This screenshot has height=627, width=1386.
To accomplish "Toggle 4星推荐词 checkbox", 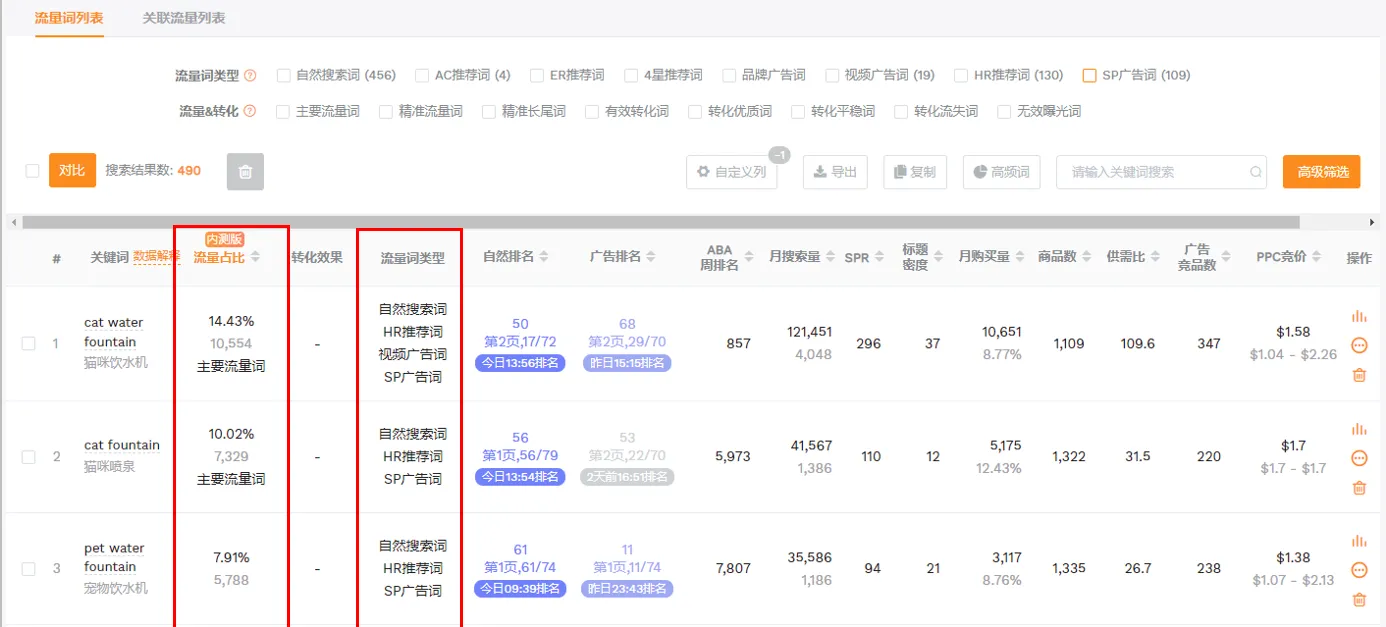I will 631,75.
